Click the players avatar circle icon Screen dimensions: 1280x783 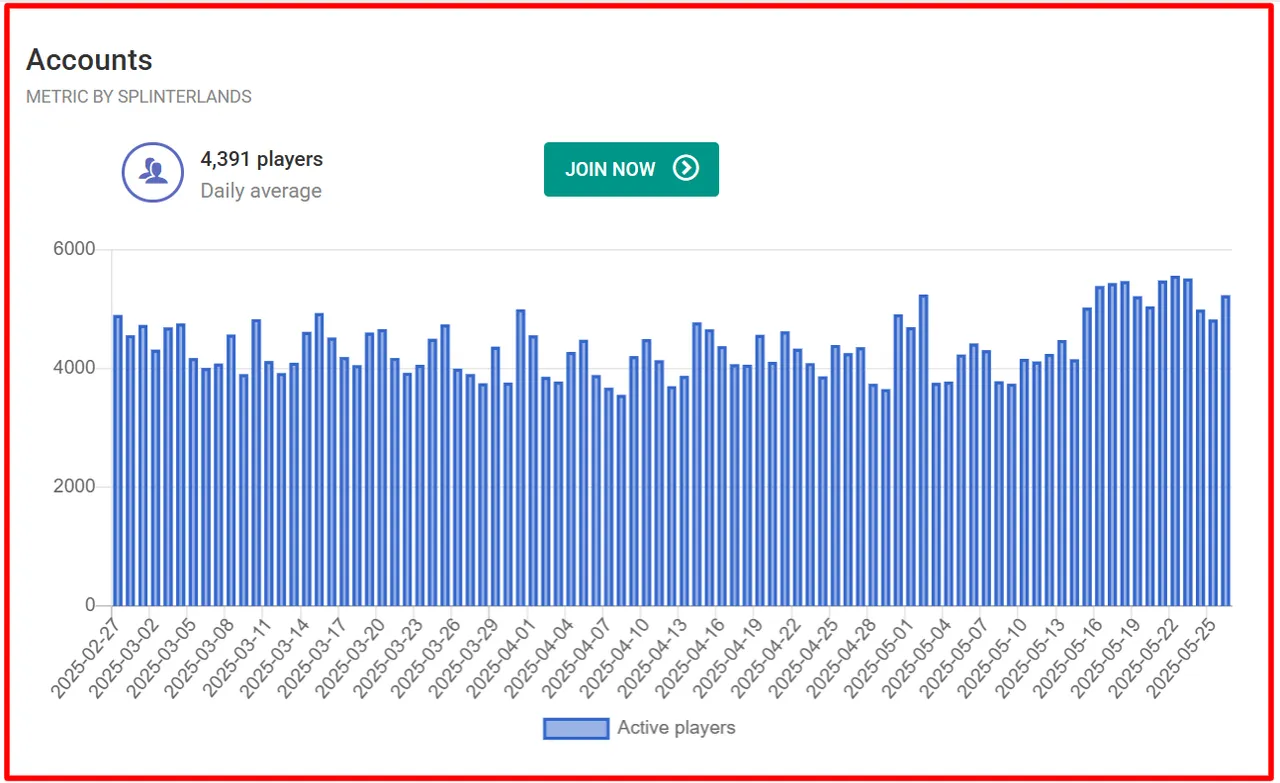tap(153, 172)
